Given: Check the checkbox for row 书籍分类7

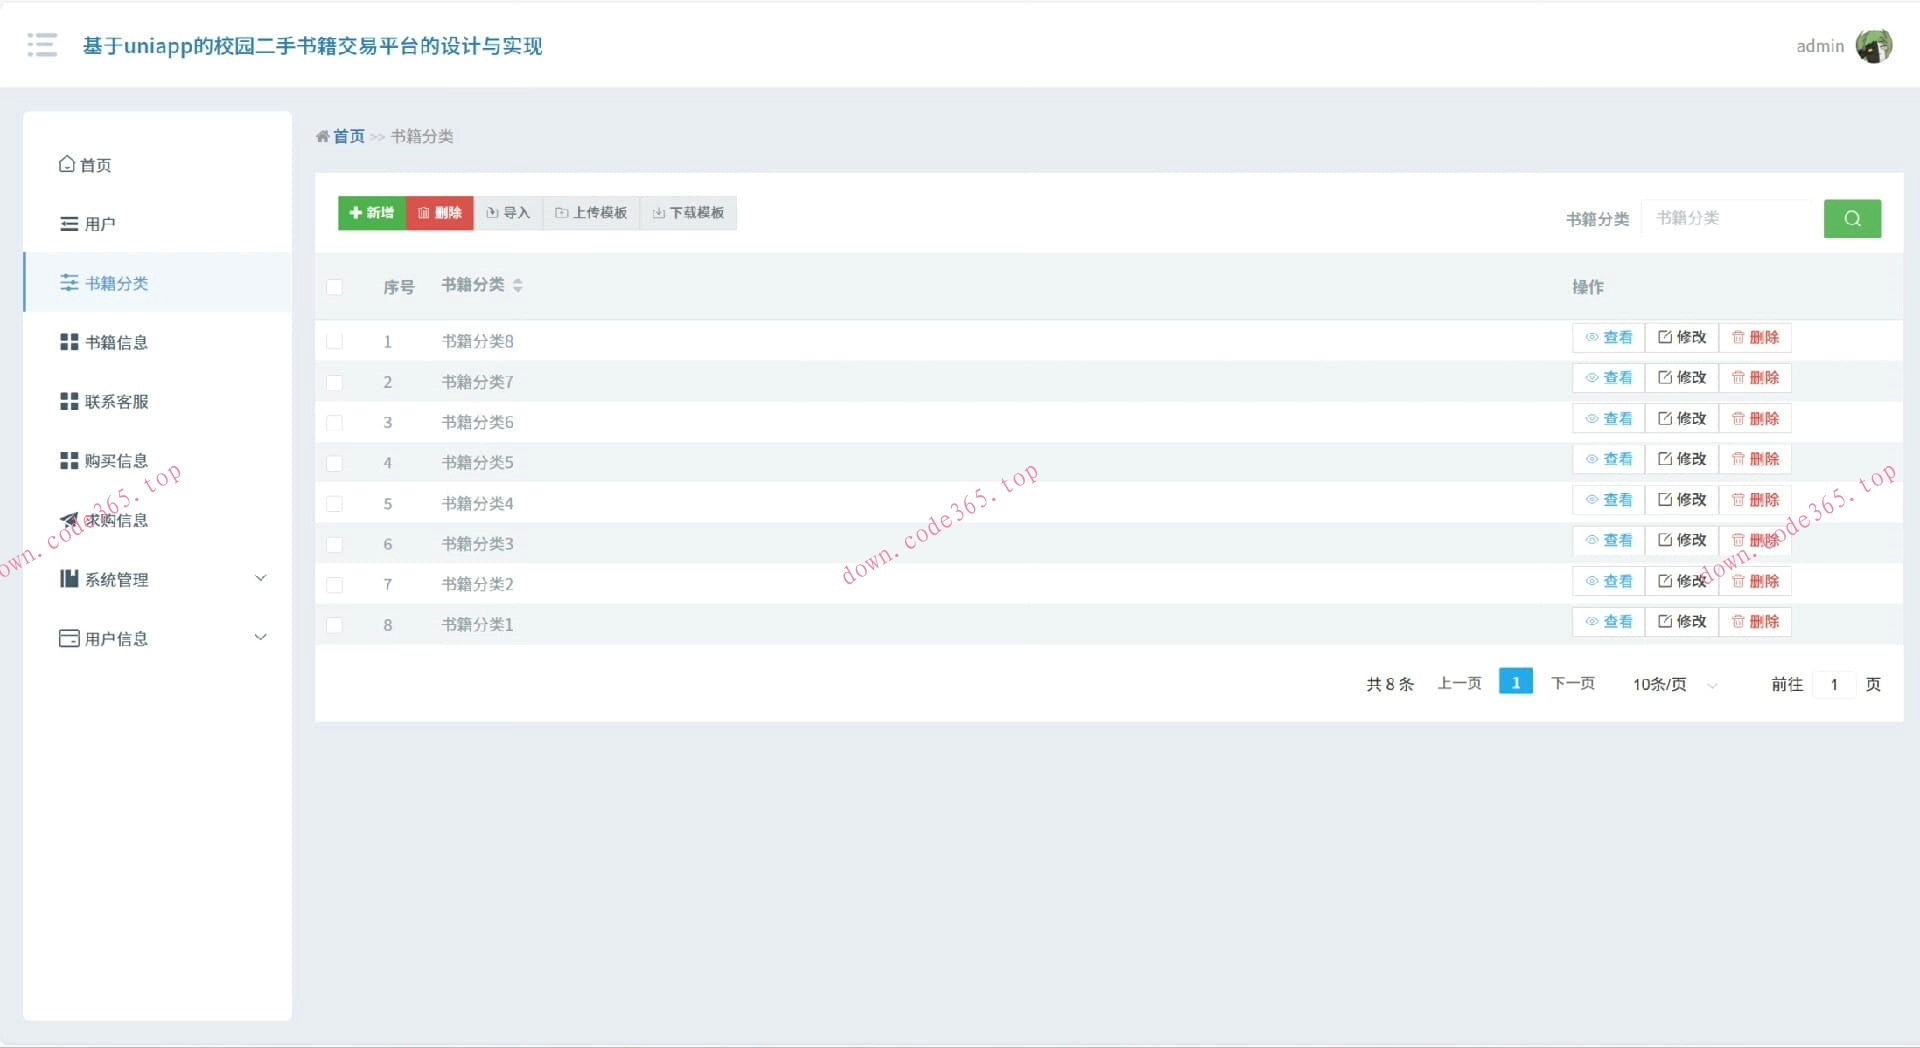Looking at the screenshot, I should coord(335,383).
